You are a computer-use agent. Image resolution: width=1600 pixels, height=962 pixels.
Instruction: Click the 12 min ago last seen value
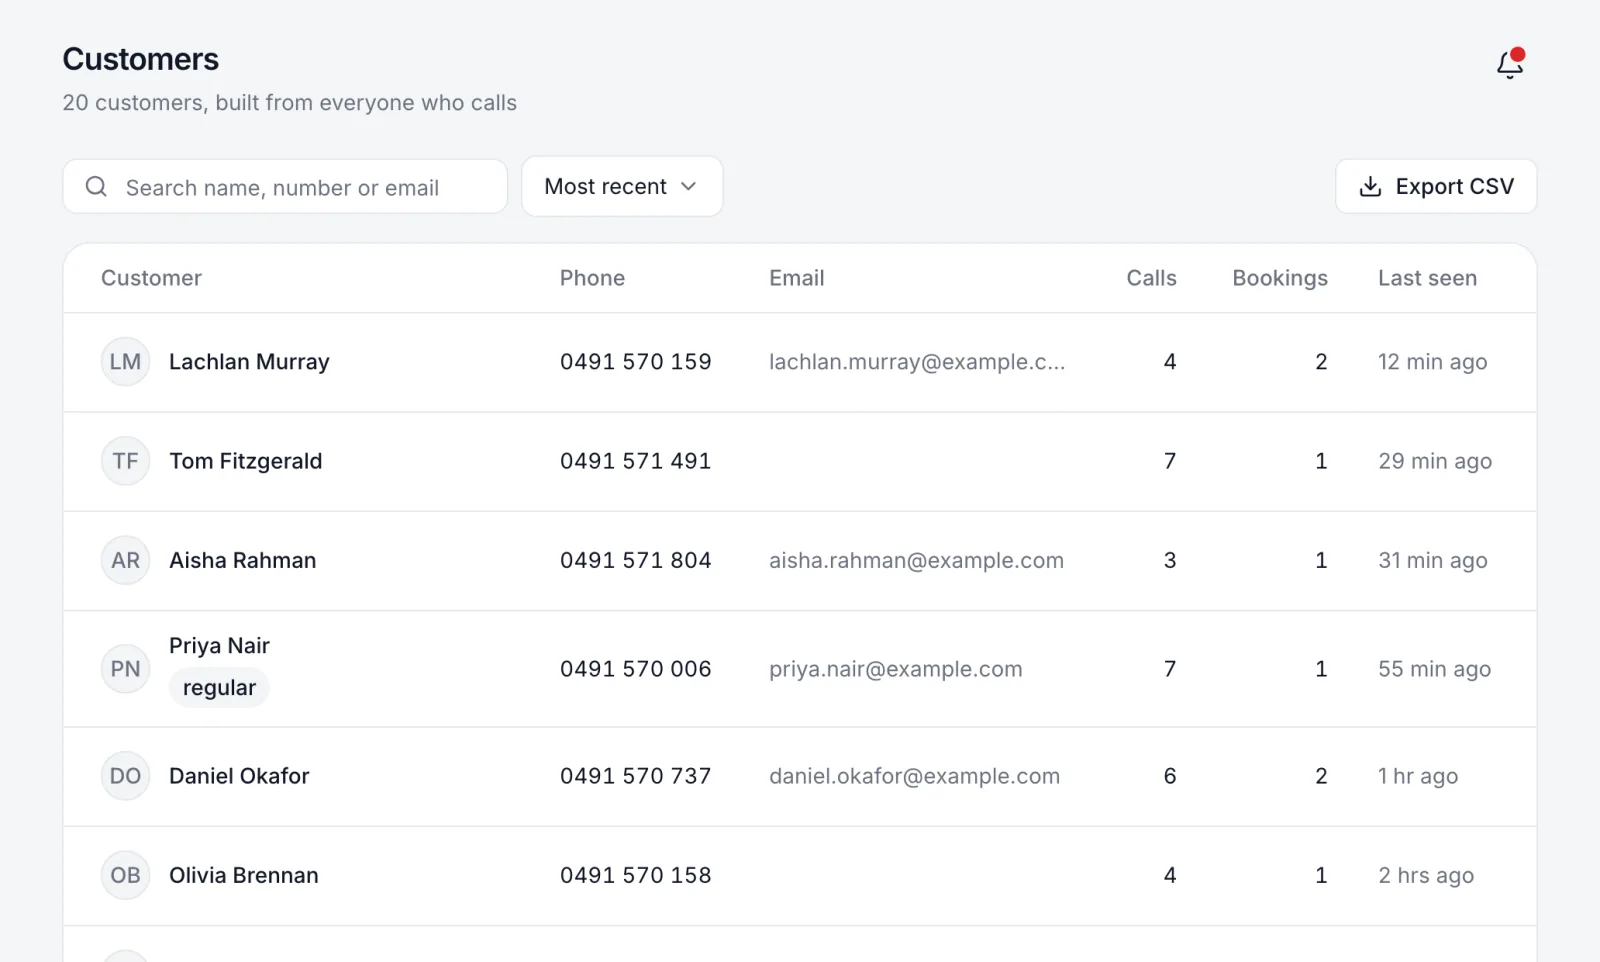pyautogui.click(x=1432, y=362)
